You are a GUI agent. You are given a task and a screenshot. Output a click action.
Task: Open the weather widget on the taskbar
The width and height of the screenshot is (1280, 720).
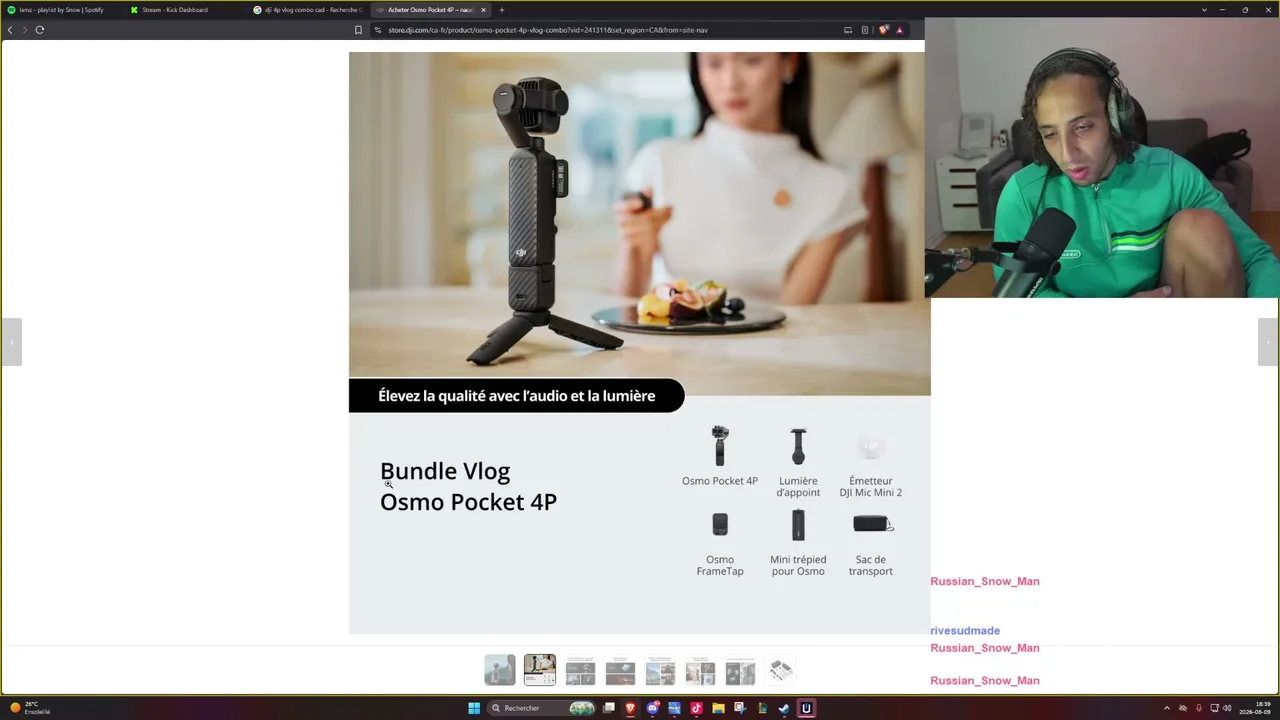(30, 708)
